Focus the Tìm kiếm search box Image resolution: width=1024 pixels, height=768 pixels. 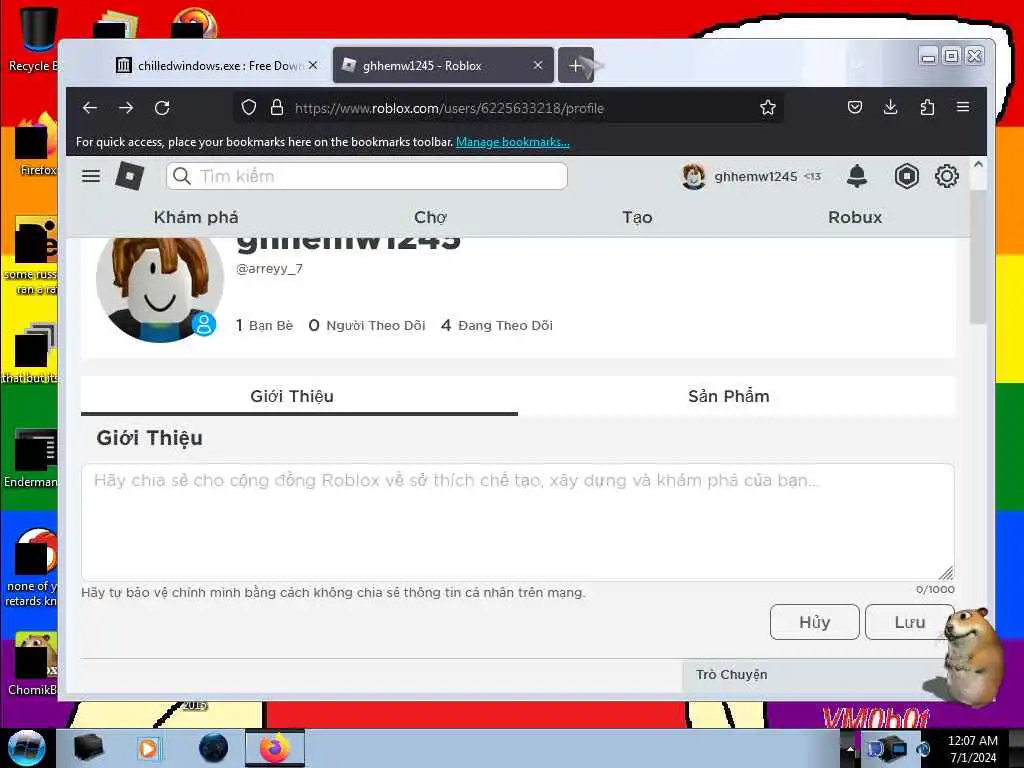(x=367, y=176)
